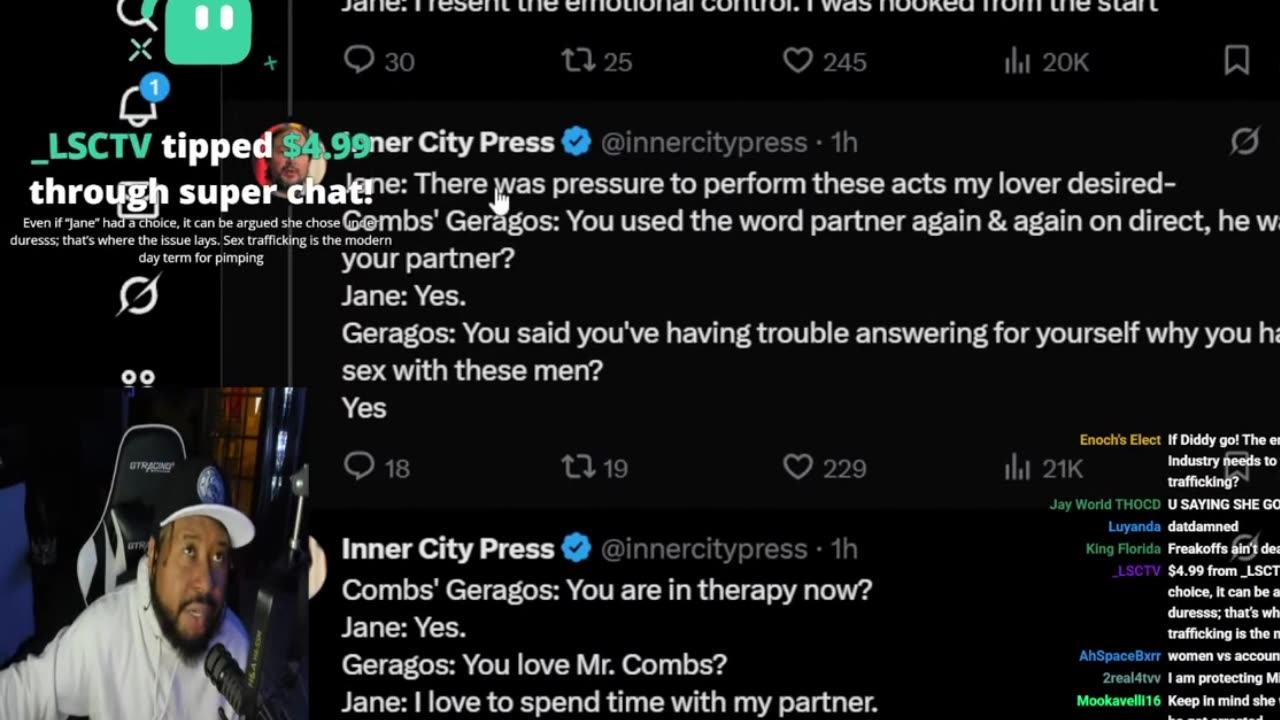Click the streamer webcam thumbnail
Screen dimensions: 1280x720
point(150,555)
